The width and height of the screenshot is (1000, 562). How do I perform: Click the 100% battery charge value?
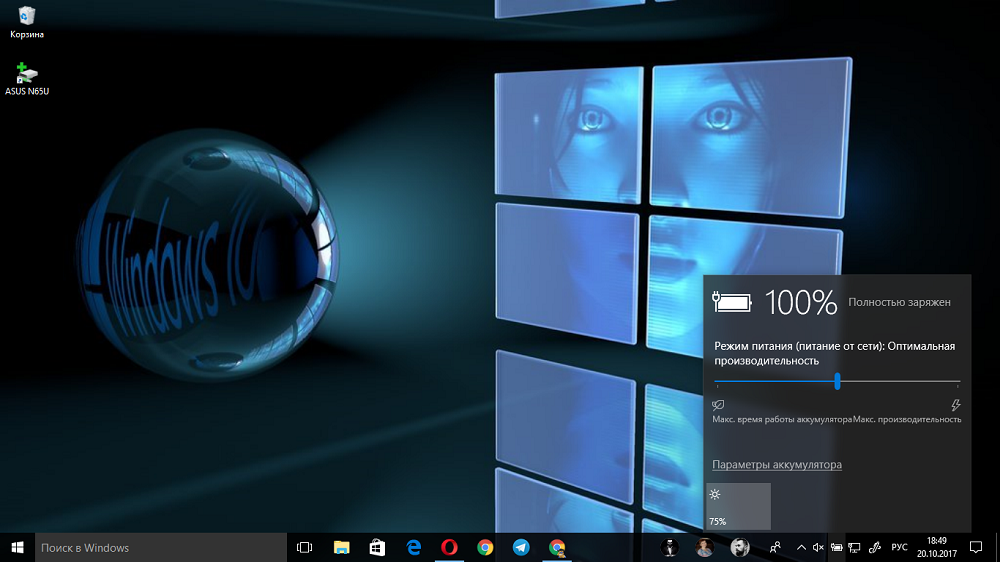click(x=800, y=302)
